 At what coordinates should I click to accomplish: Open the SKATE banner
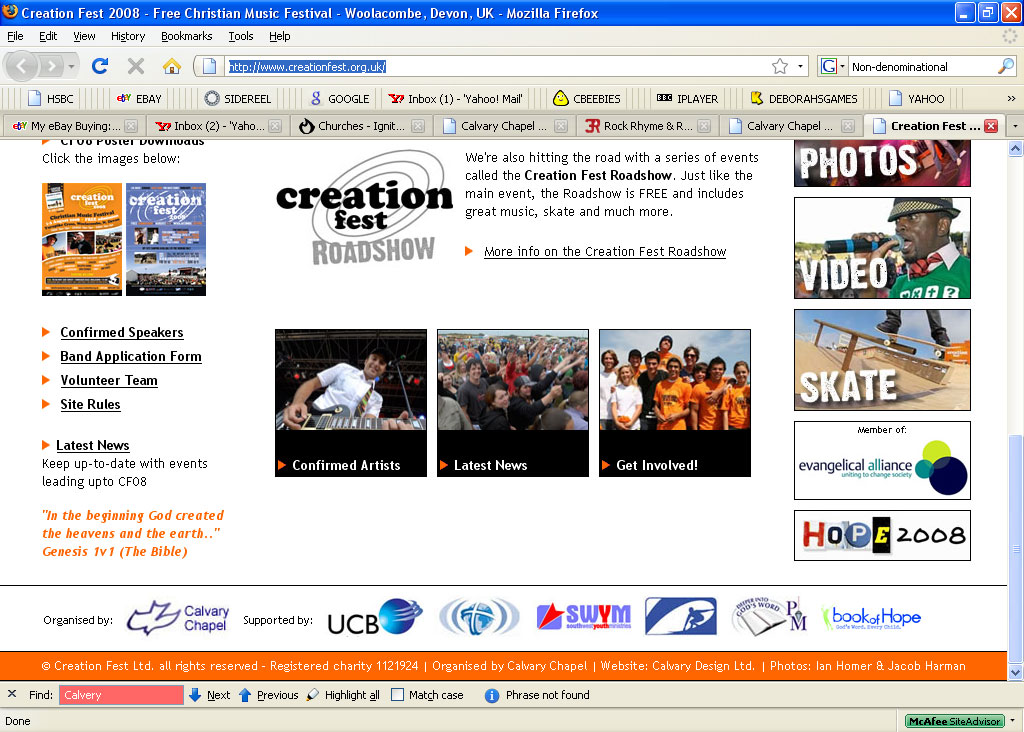coord(882,360)
